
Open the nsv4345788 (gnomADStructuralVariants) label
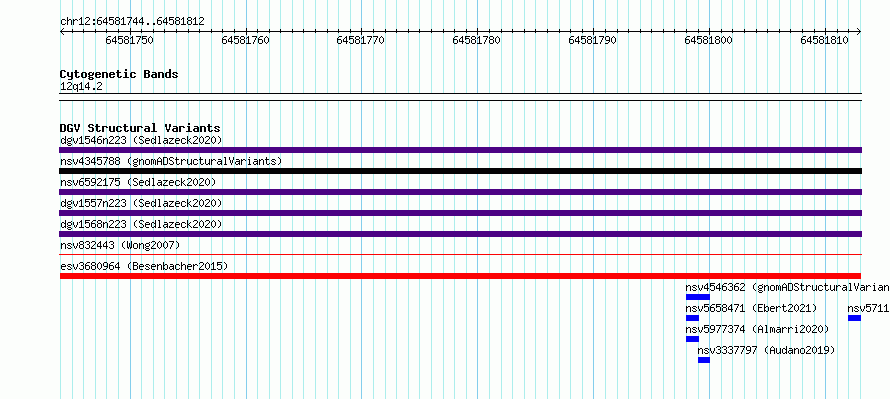(x=171, y=161)
